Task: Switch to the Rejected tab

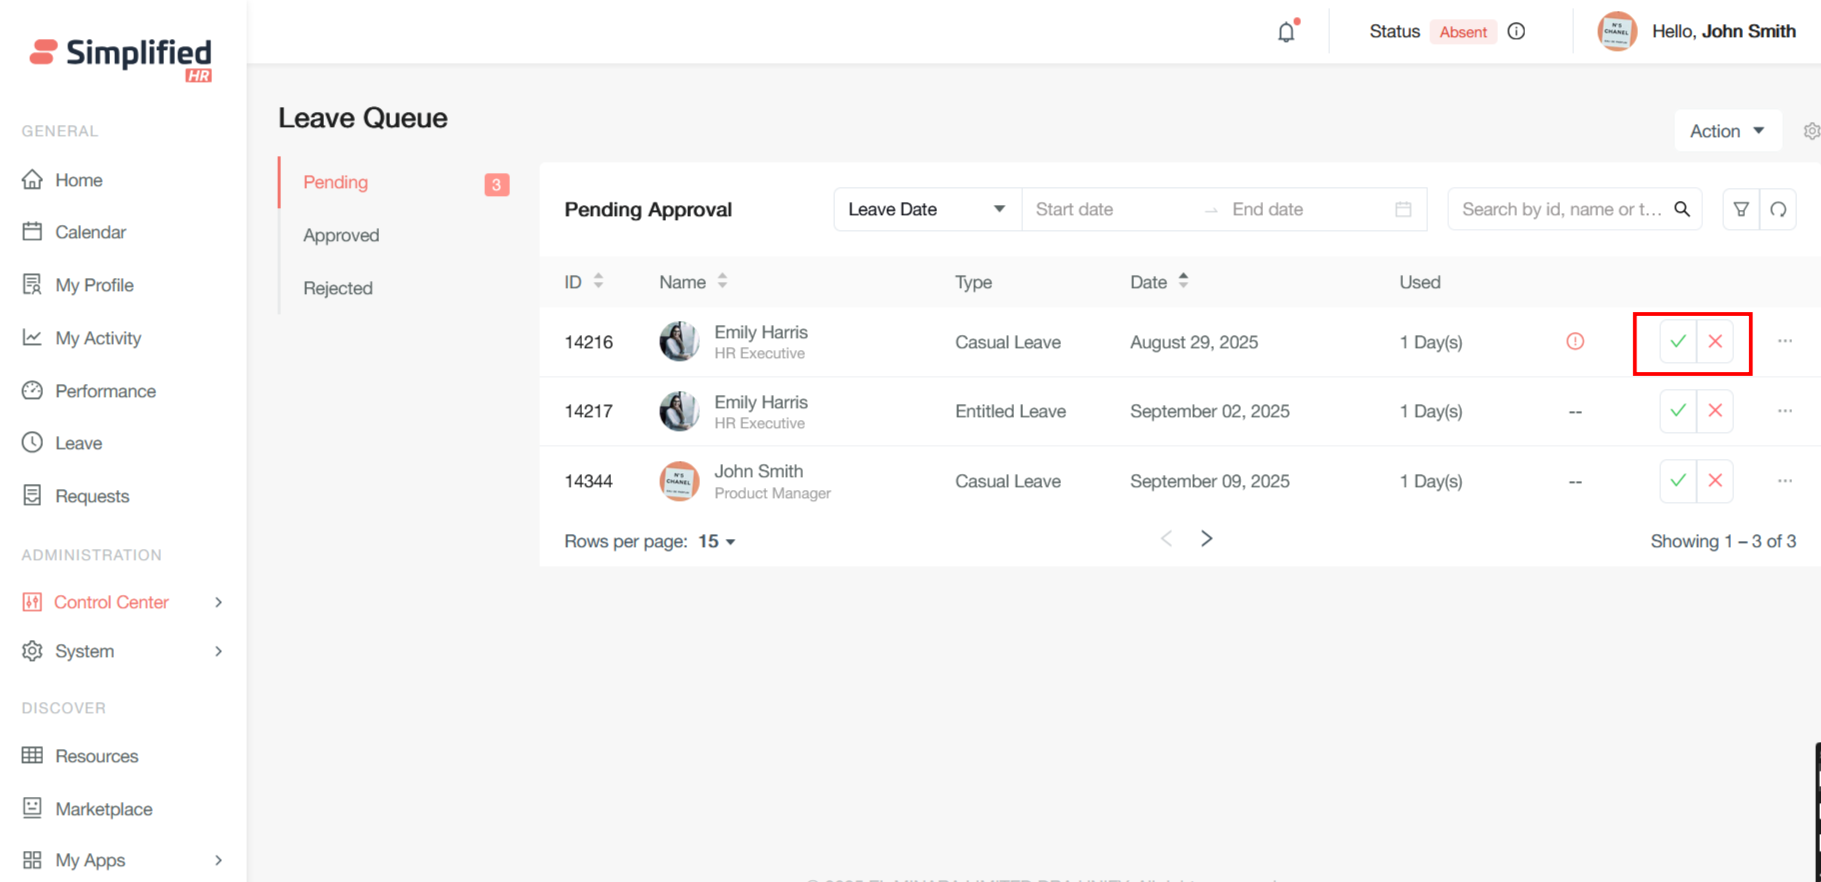Action: coord(338,288)
